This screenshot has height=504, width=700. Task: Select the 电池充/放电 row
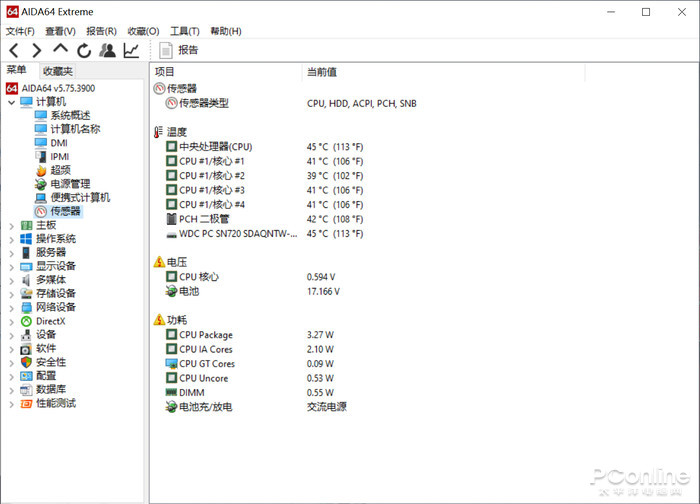[256, 407]
